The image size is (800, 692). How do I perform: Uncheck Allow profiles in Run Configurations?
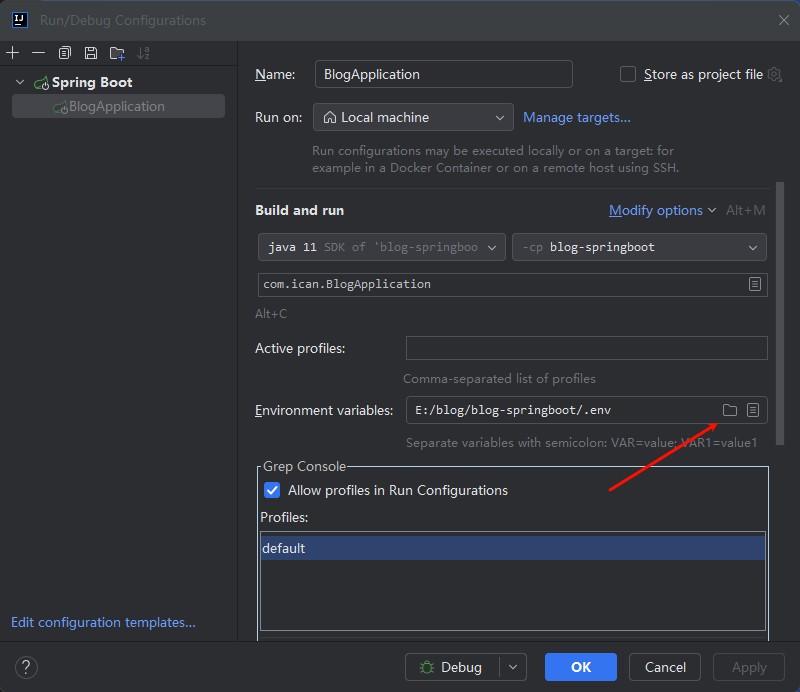(272, 490)
